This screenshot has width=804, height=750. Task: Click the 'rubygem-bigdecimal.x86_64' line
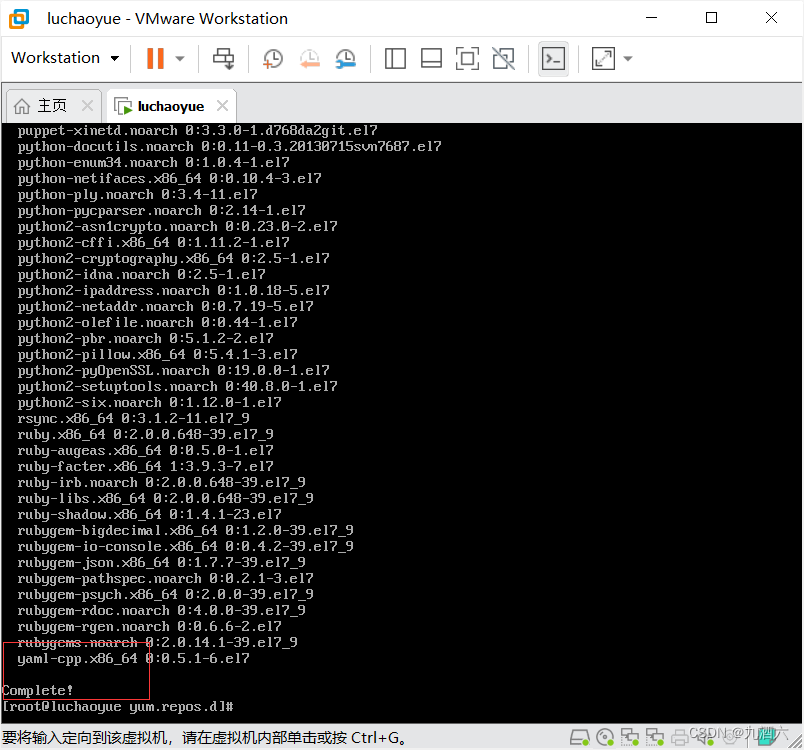tap(186, 531)
